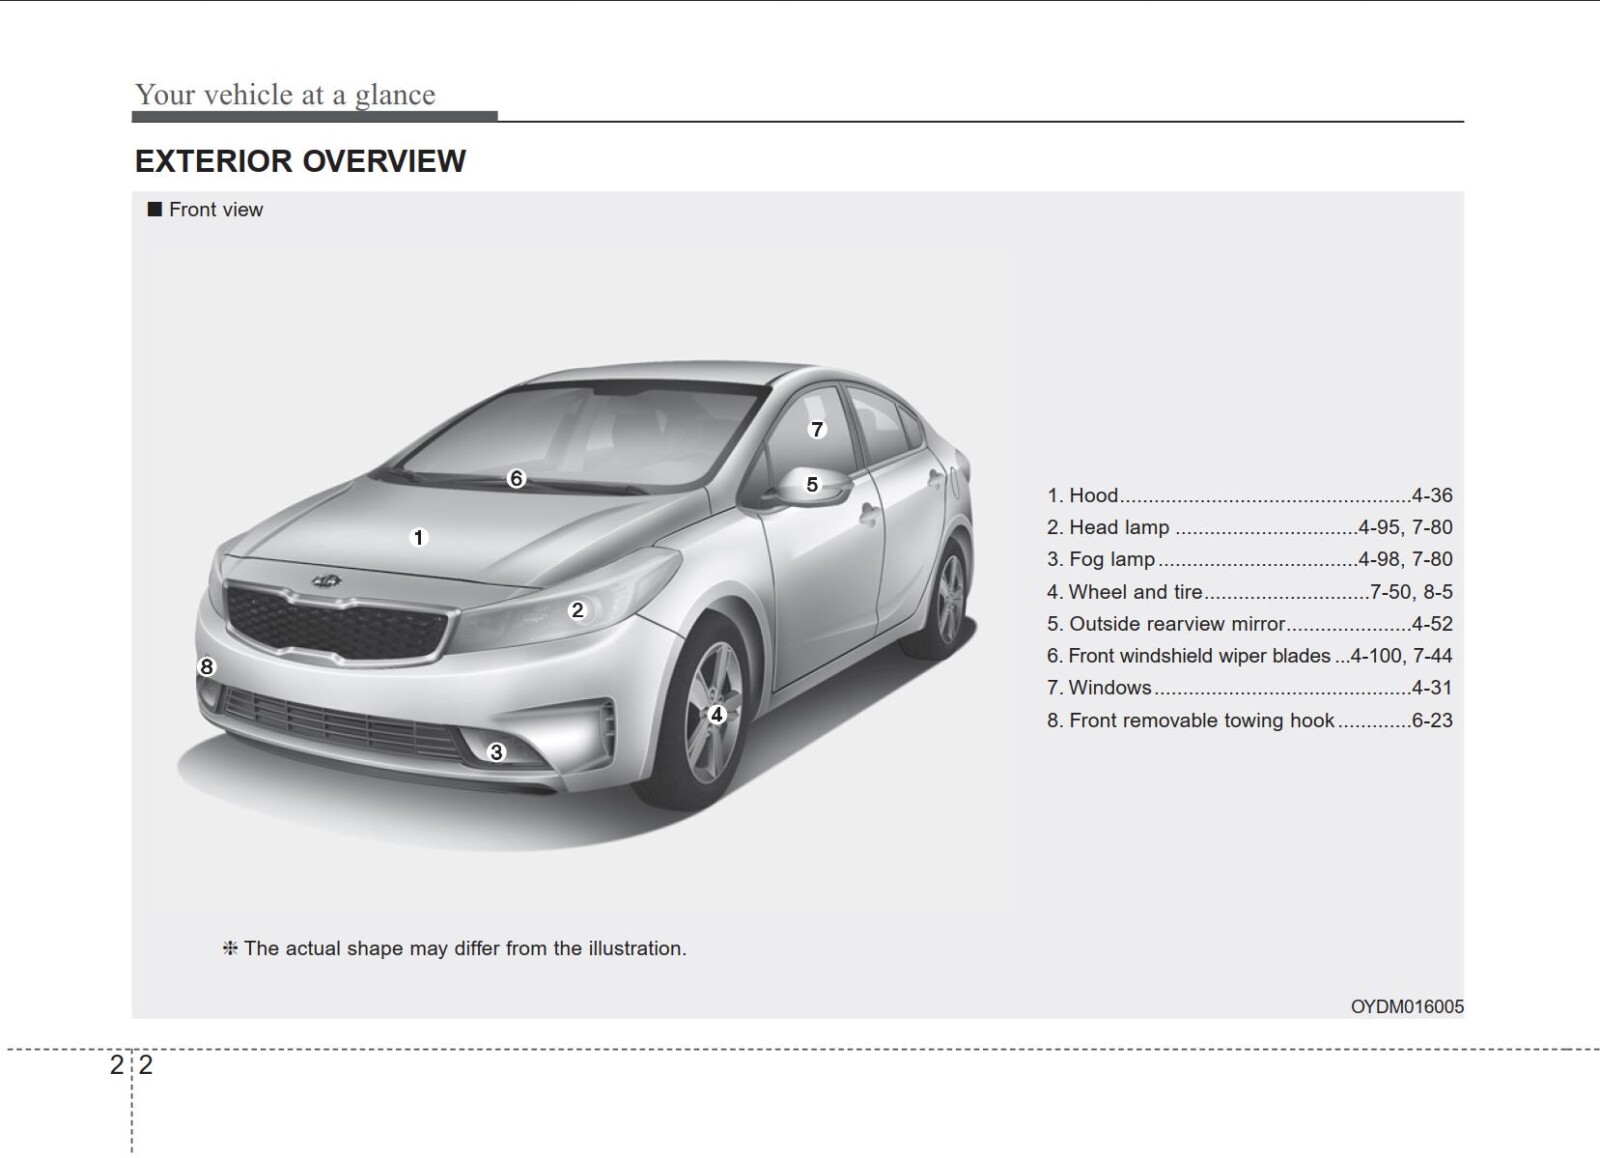Click page reference 4-98, 7-80
Viewport: 1600px width, 1158px height.
[1405, 559]
